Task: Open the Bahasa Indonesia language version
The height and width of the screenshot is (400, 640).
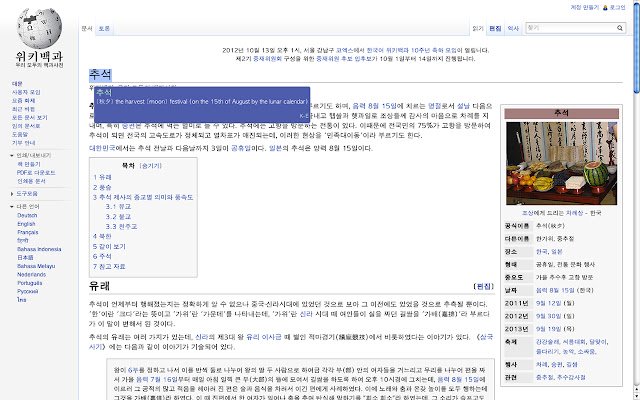Action: 39,249
